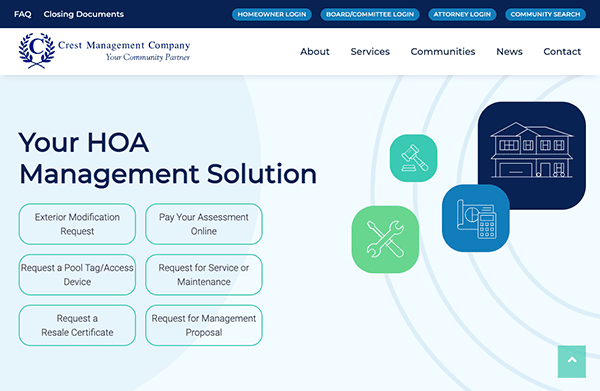Open the Closing Documents link
The width and height of the screenshot is (600, 391).
tap(83, 14)
